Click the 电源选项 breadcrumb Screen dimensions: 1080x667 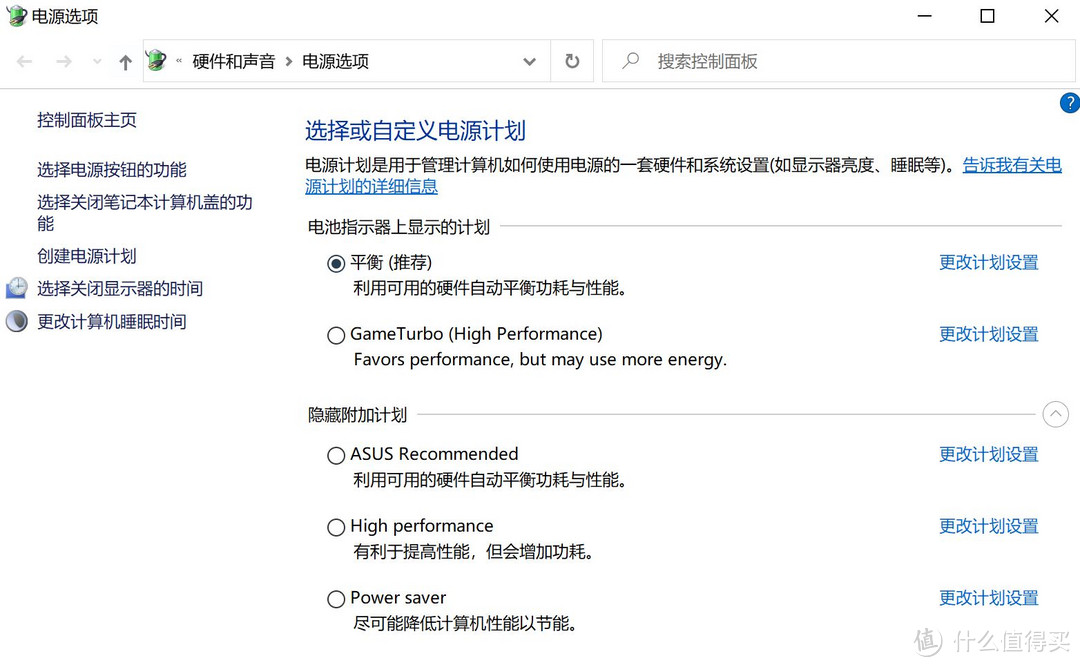(x=335, y=61)
